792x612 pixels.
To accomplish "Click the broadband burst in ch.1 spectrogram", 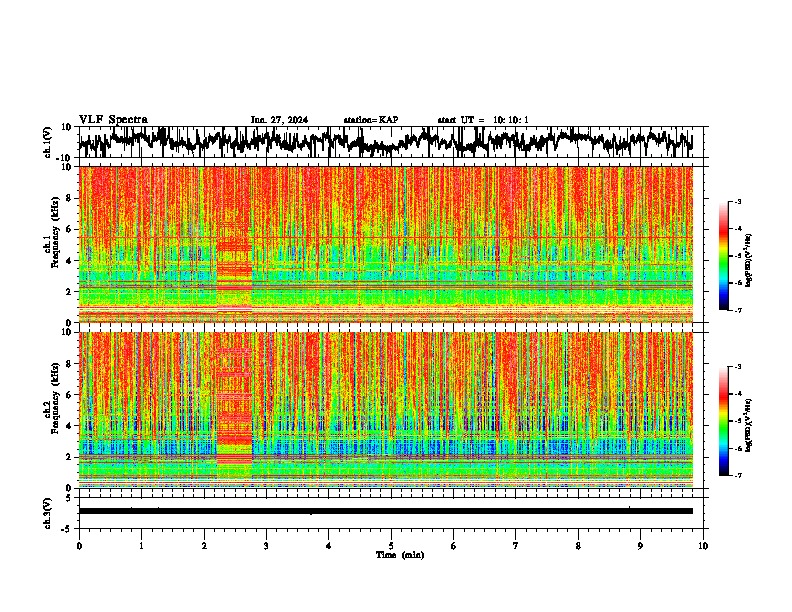I will tap(234, 244).
